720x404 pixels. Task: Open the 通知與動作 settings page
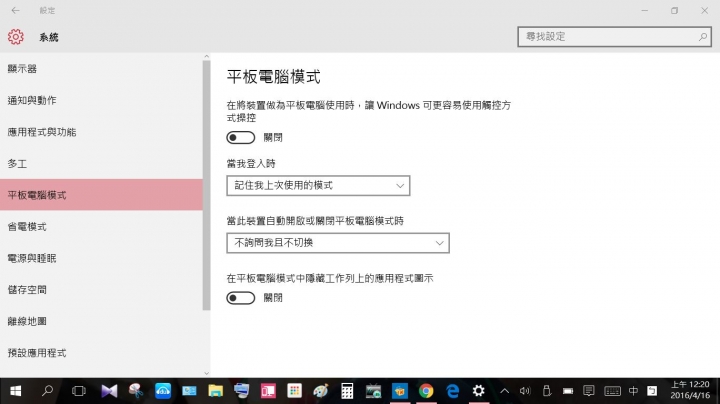101,101
